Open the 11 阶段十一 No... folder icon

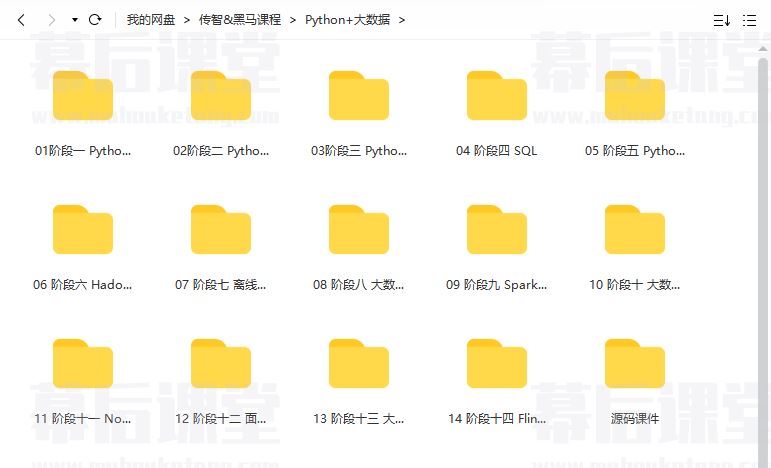[x=83, y=363]
